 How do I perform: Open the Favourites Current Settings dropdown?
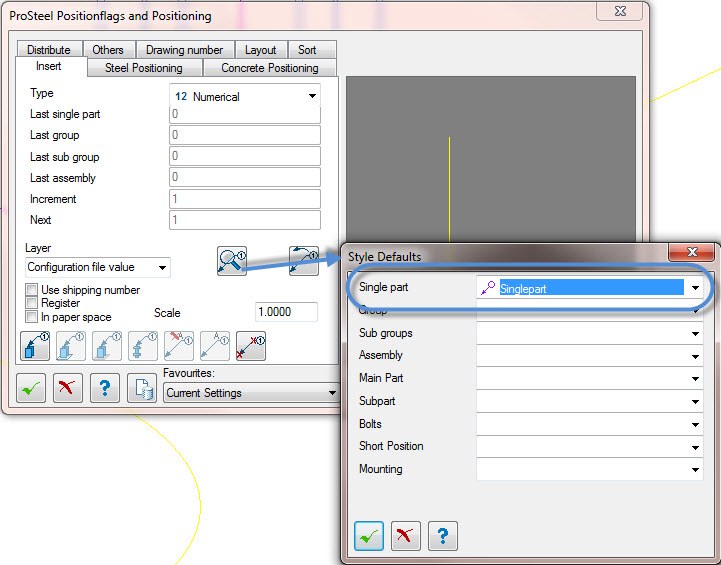[251, 393]
